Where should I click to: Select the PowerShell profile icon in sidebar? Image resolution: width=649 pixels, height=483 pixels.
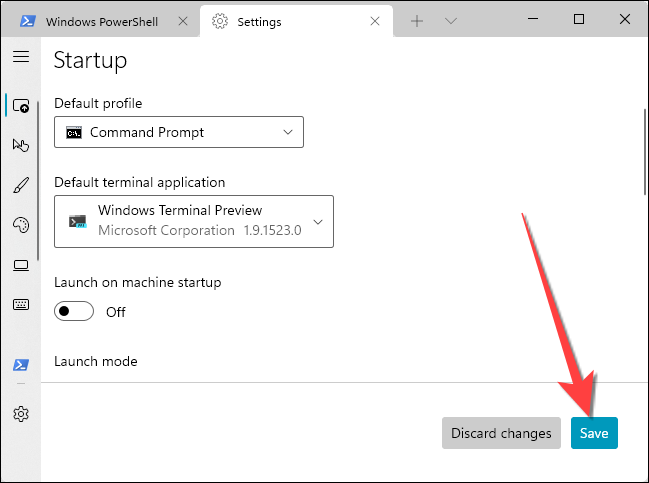coord(20,365)
